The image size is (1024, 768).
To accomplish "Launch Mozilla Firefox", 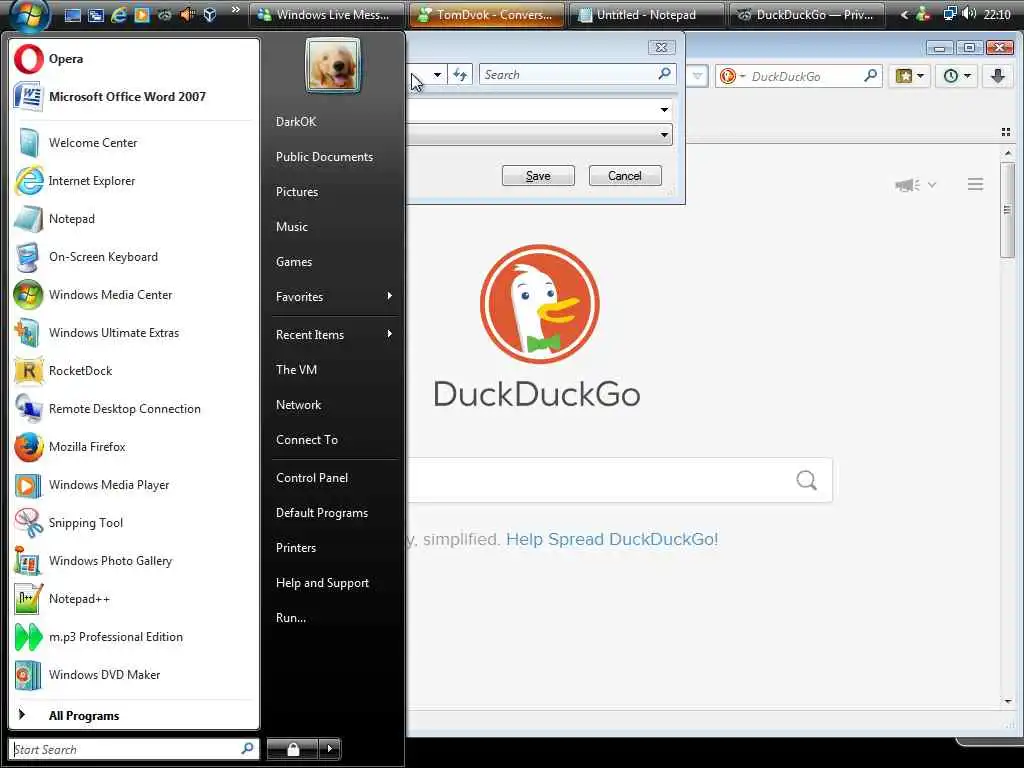I will pyautogui.click(x=133, y=447).
